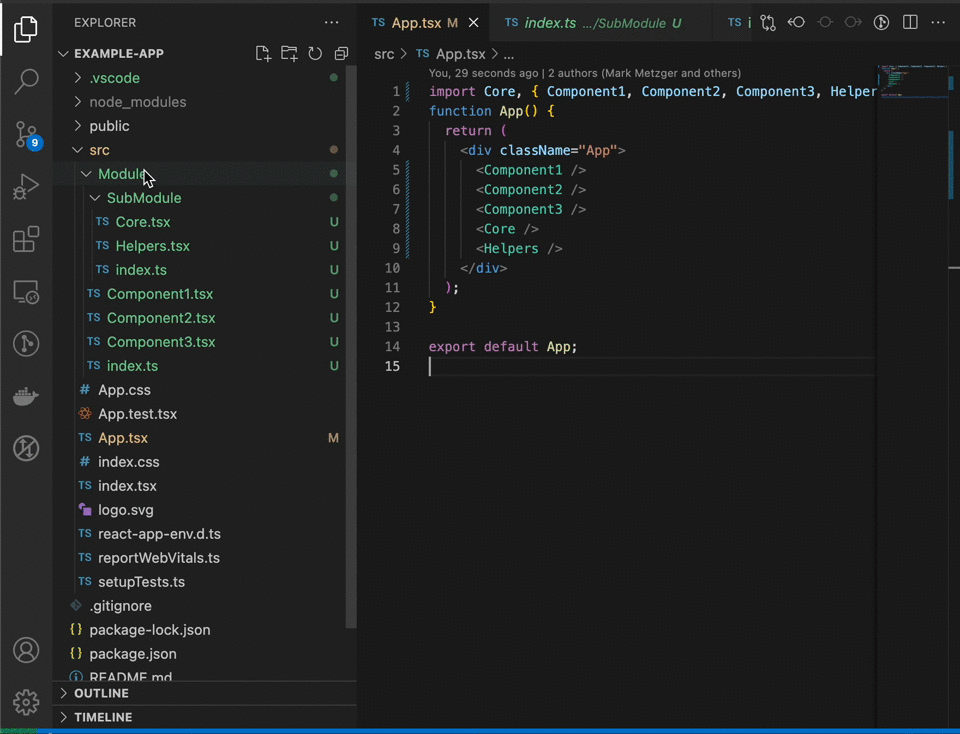Open the Extensions view
This screenshot has height=734, width=960.
26,239
